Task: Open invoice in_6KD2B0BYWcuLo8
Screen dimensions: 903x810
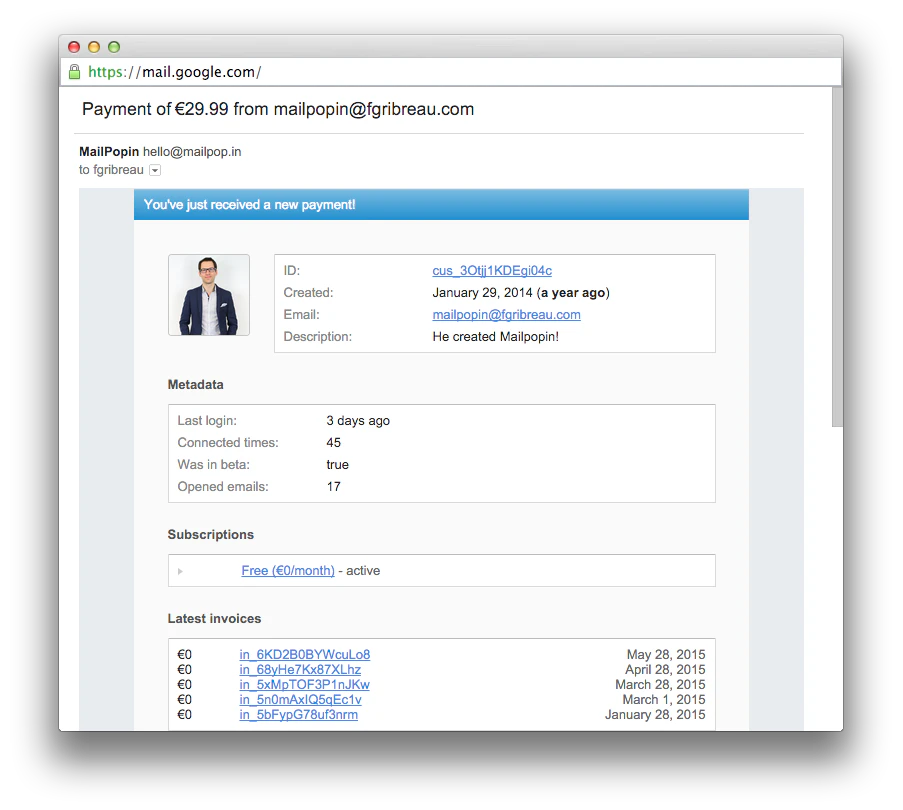Action: click(305, 655)
